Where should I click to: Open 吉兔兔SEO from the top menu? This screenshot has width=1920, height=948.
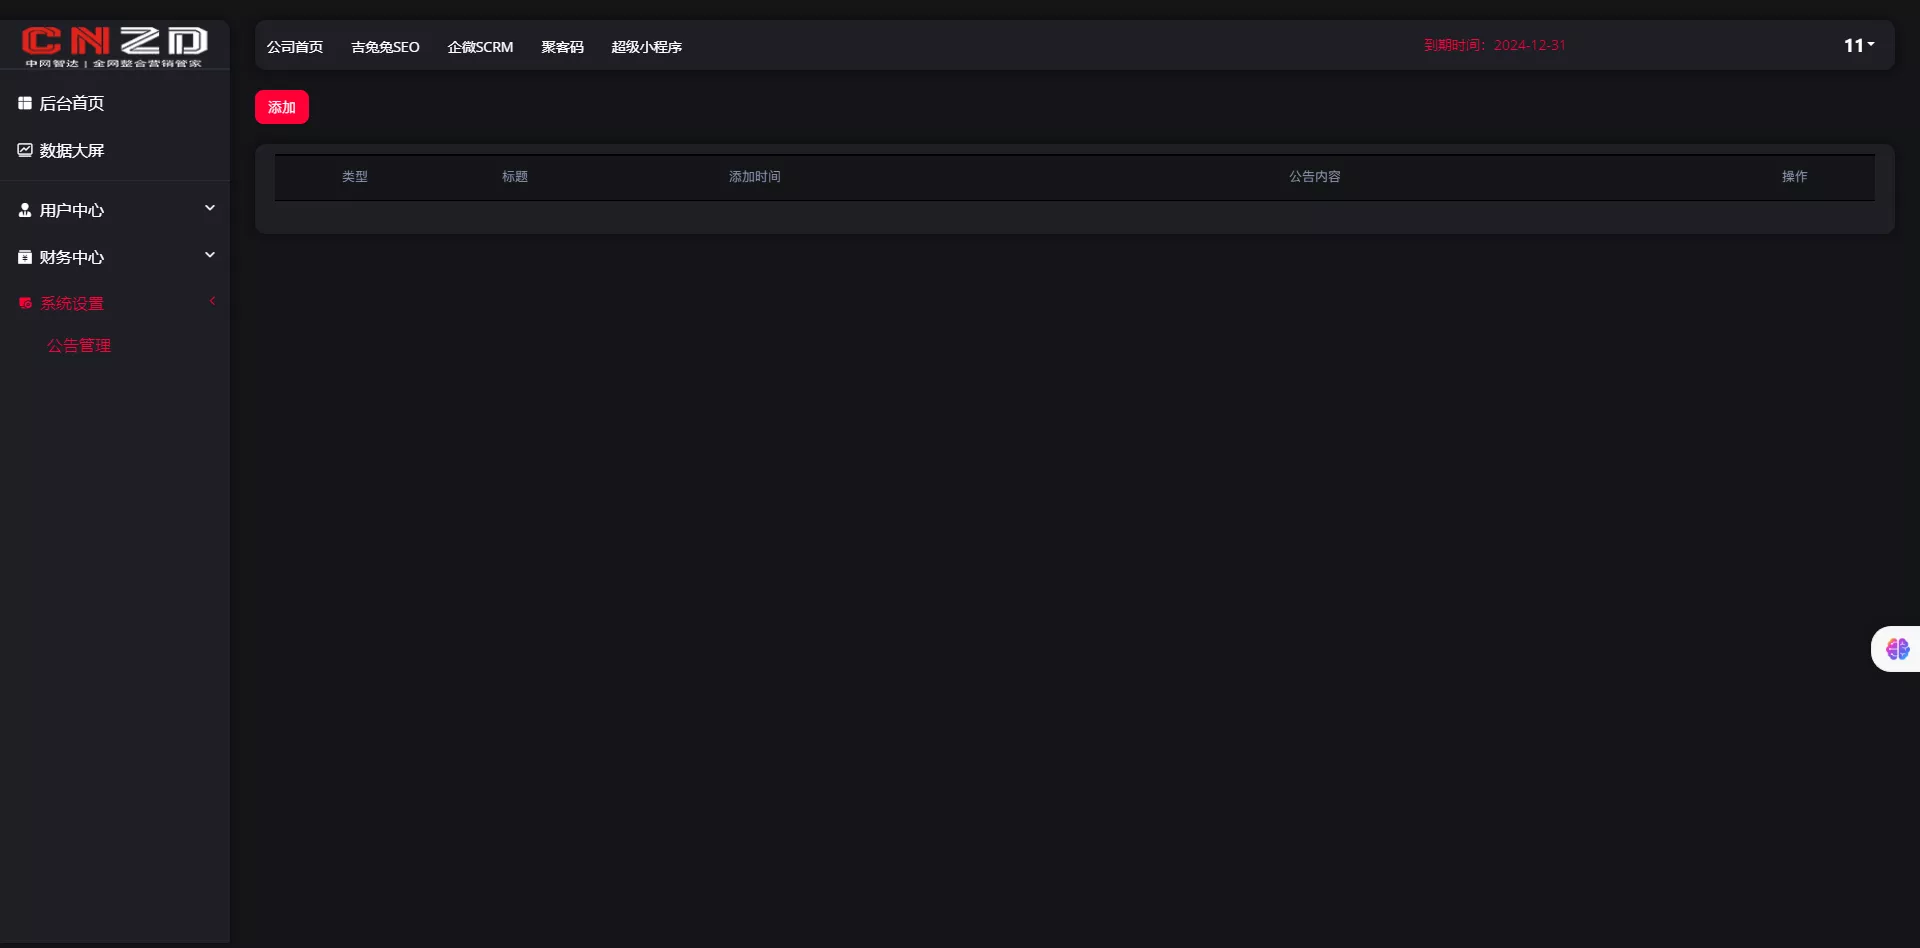point(385,47)
